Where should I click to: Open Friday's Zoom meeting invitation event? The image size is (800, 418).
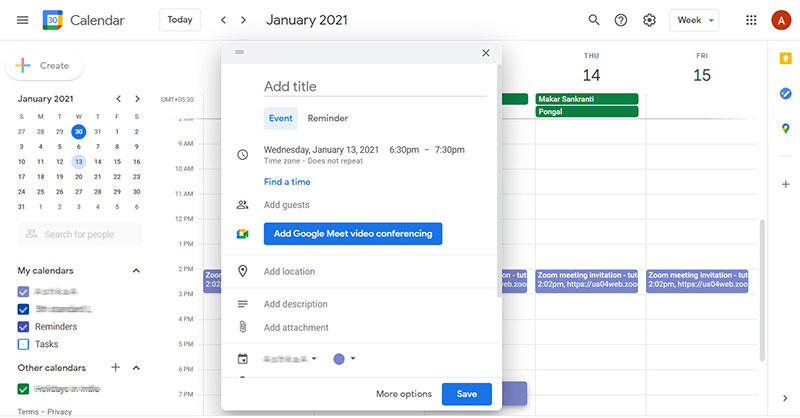(x=697, y=281)
